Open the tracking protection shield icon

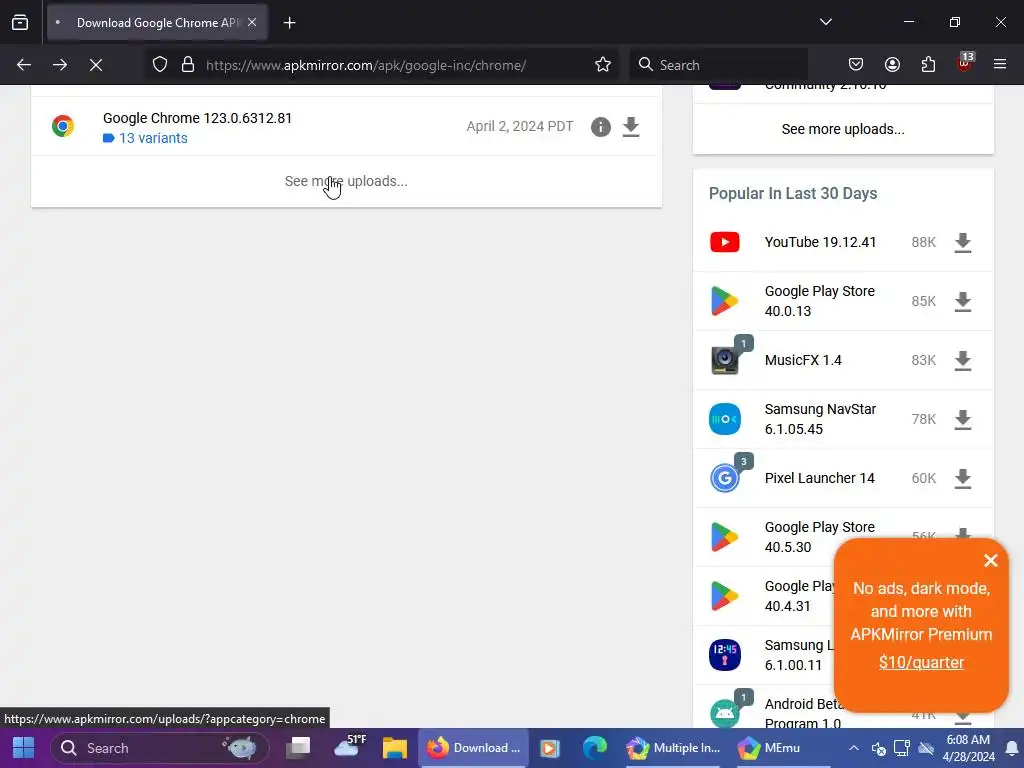[x=160, y=65]
